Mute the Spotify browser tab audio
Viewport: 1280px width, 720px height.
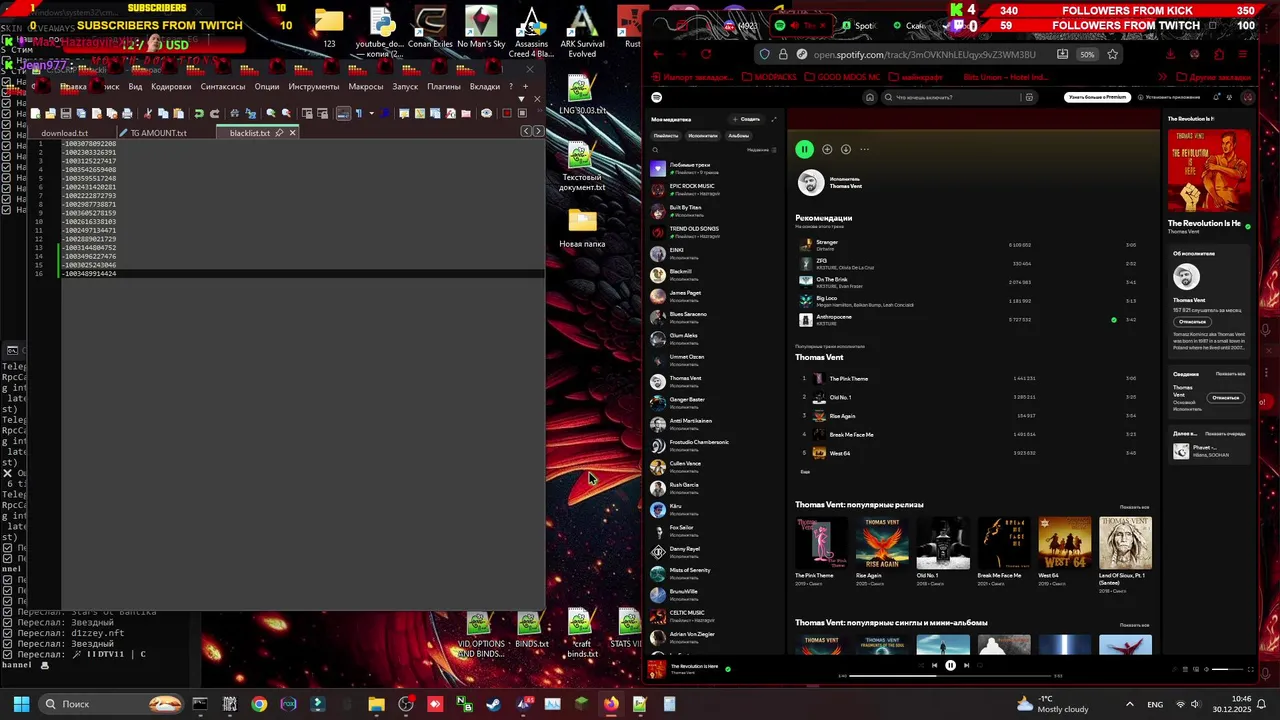click(x=795, y=25)
